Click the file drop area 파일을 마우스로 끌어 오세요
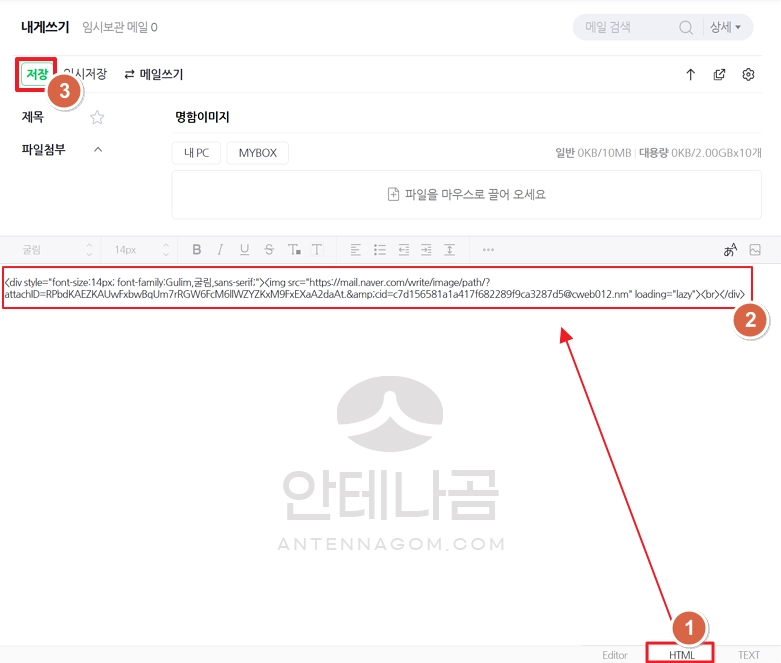 (x=466, y=194)
